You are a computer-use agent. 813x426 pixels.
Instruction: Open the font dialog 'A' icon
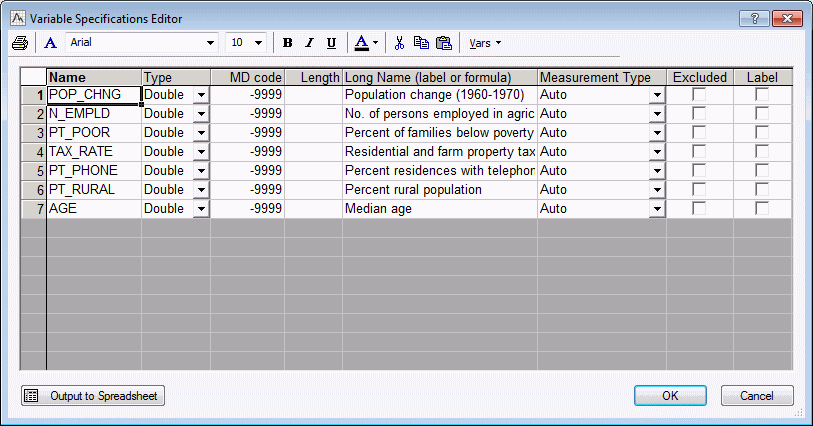point(50,43)
